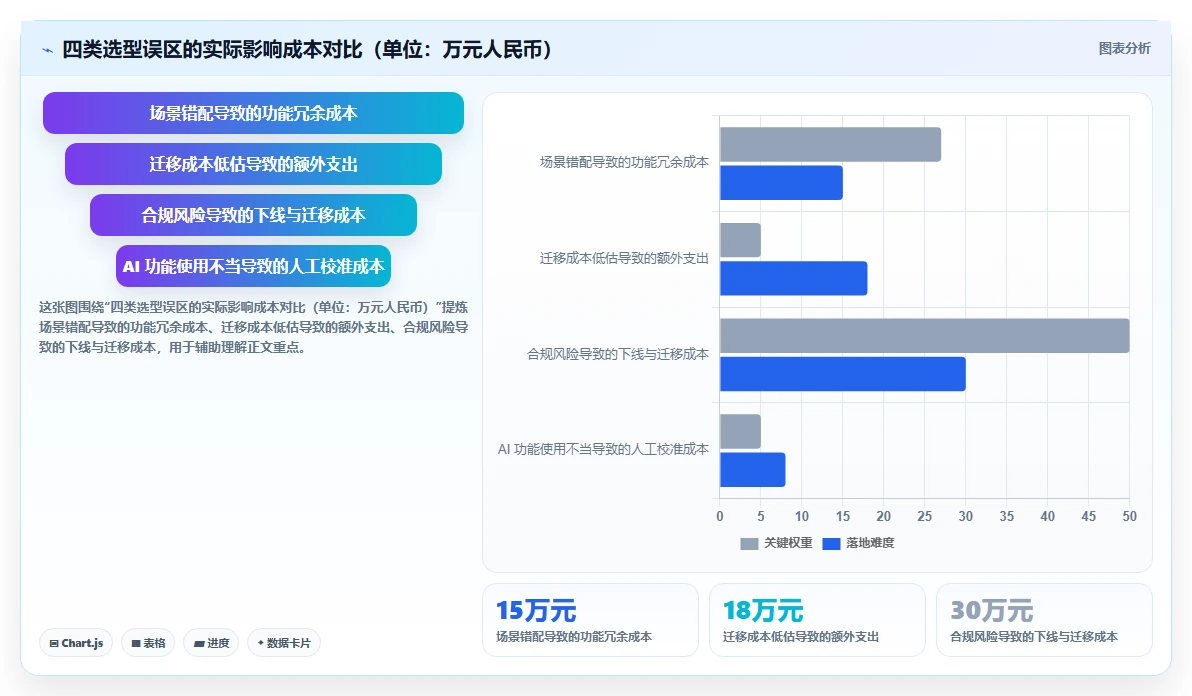Toggle the 落地难度 legend item
The height and width of the screenshot is (696, 1192).
(858, 543)
